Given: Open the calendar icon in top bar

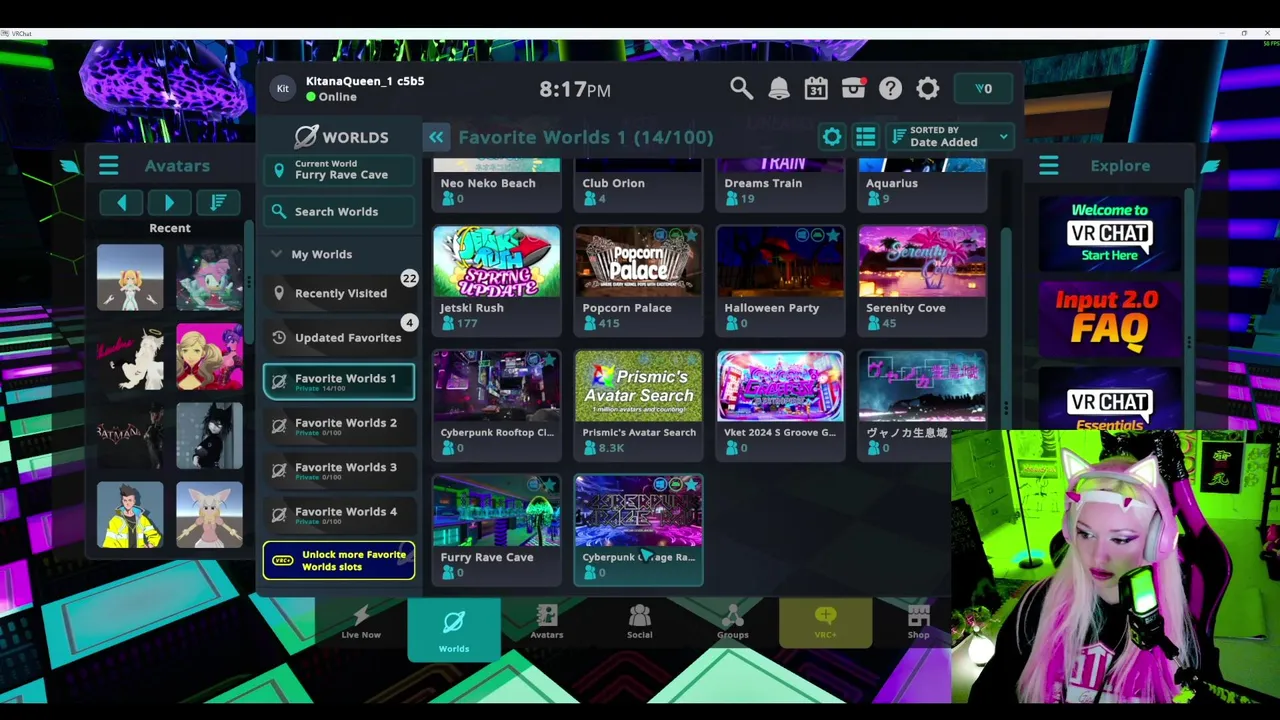Looking at the screenshot, I should click(x=816, y=89).
